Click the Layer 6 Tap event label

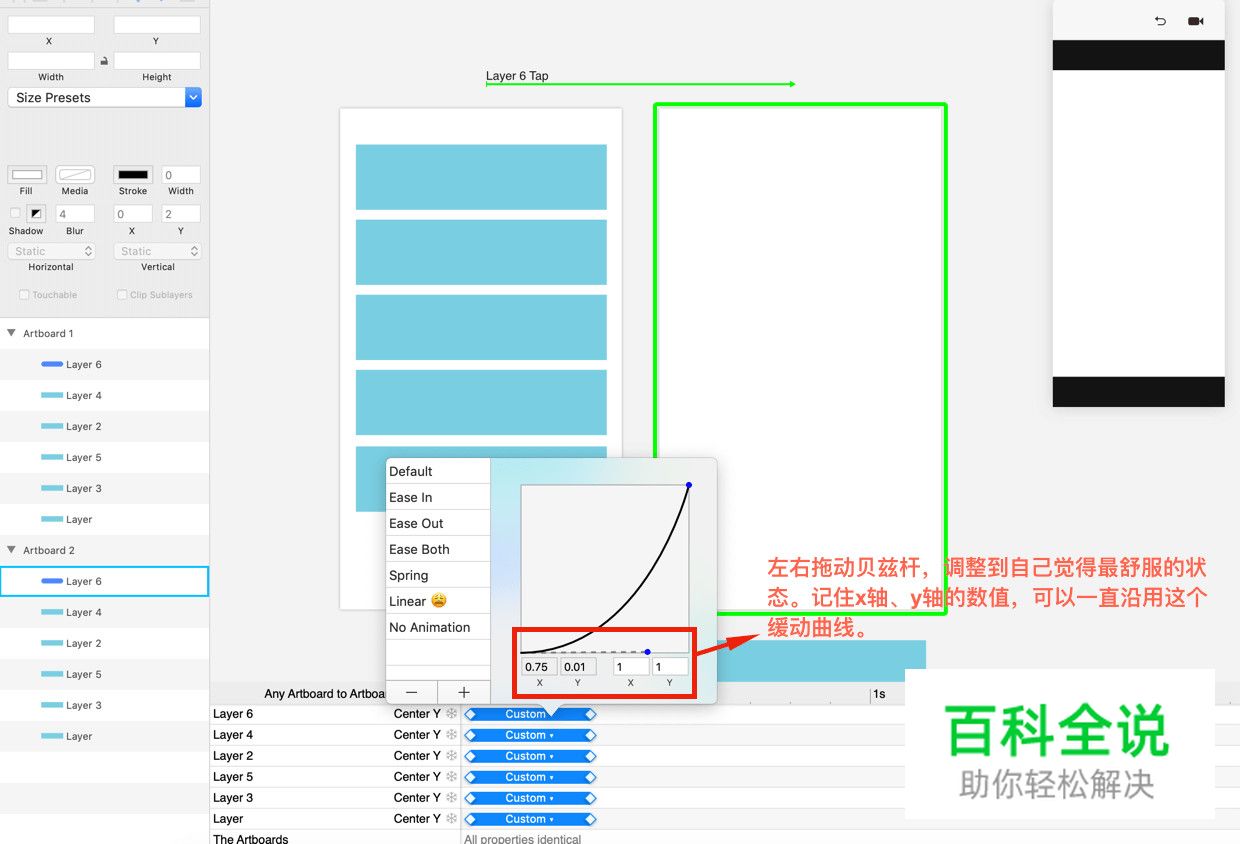pos(517,76)
